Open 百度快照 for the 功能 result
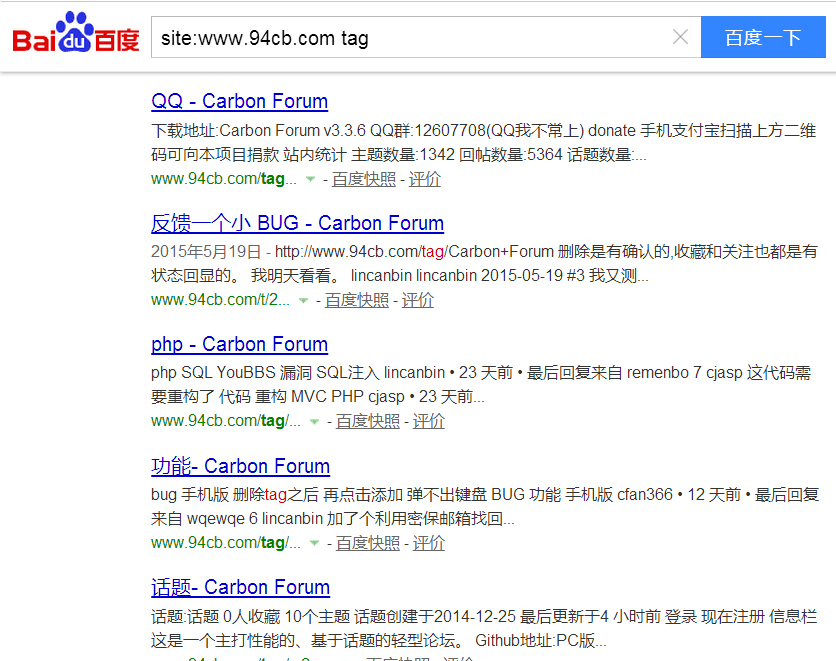This screenshot has height=661, width=836. (367, 543)
